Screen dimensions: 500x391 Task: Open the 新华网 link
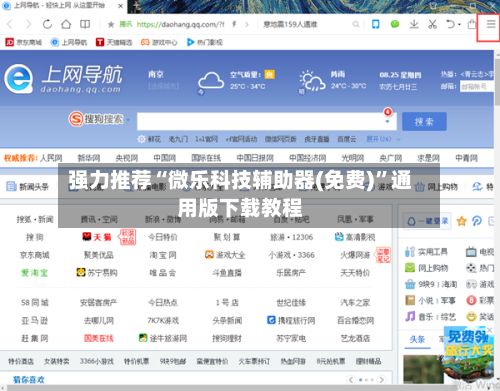point(89,158)
